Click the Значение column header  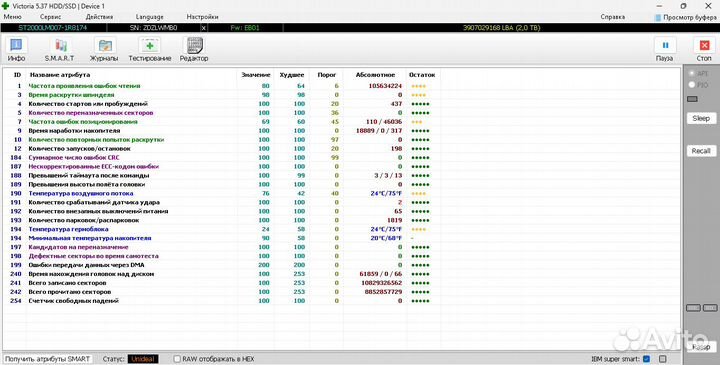256,74
